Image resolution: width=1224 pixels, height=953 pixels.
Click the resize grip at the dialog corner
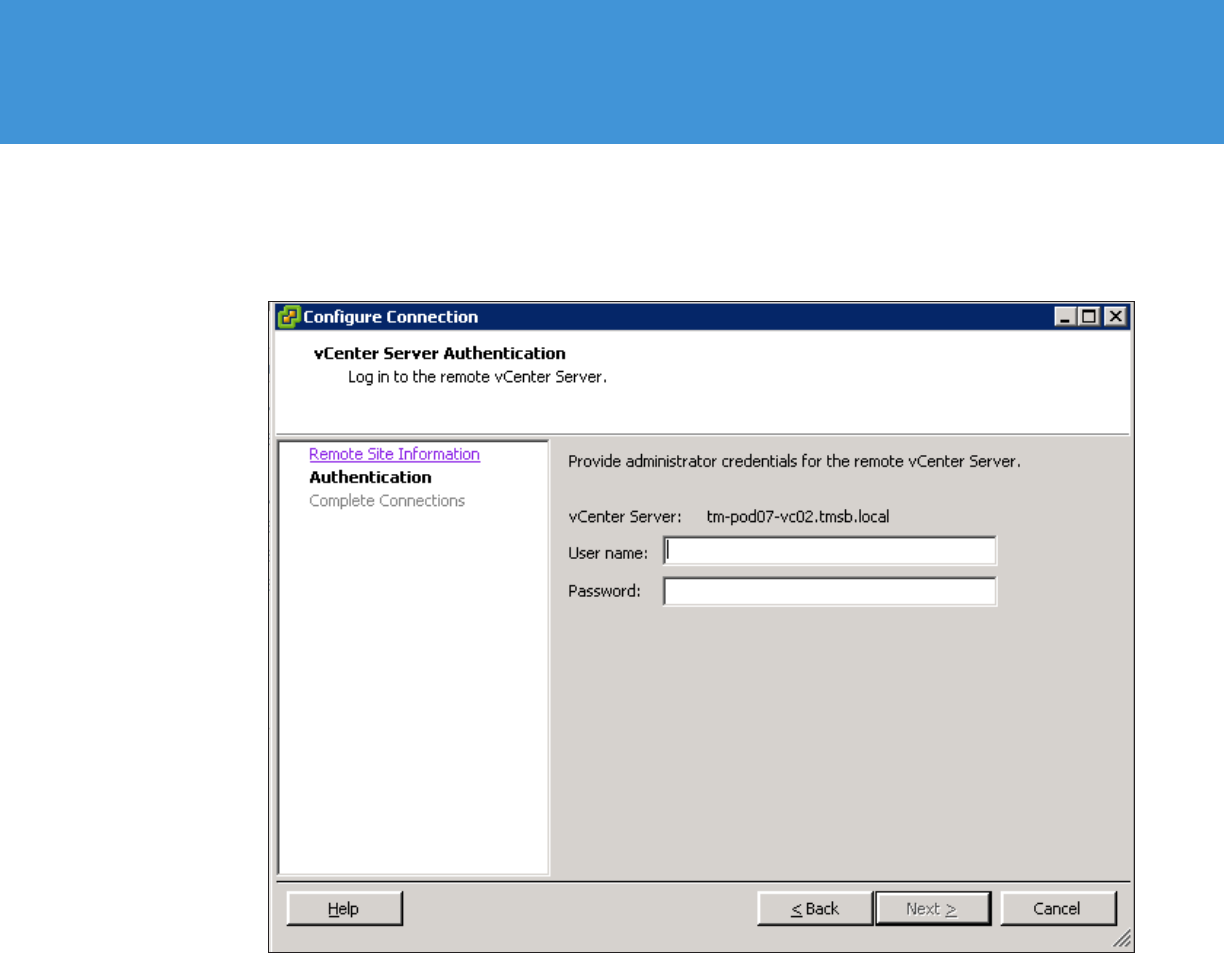1122,937
